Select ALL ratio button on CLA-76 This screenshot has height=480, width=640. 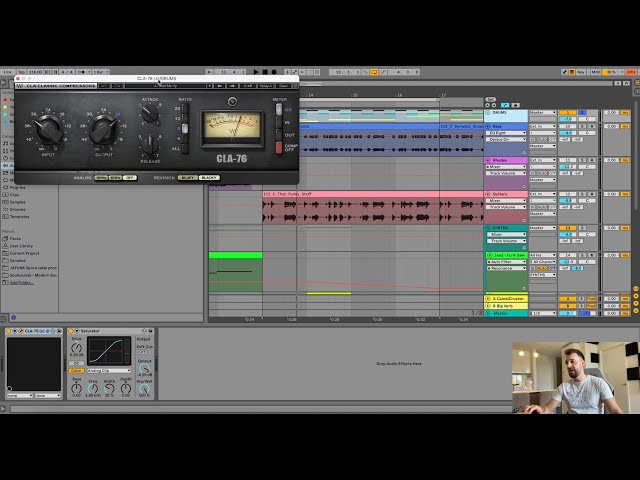[185, 148]
